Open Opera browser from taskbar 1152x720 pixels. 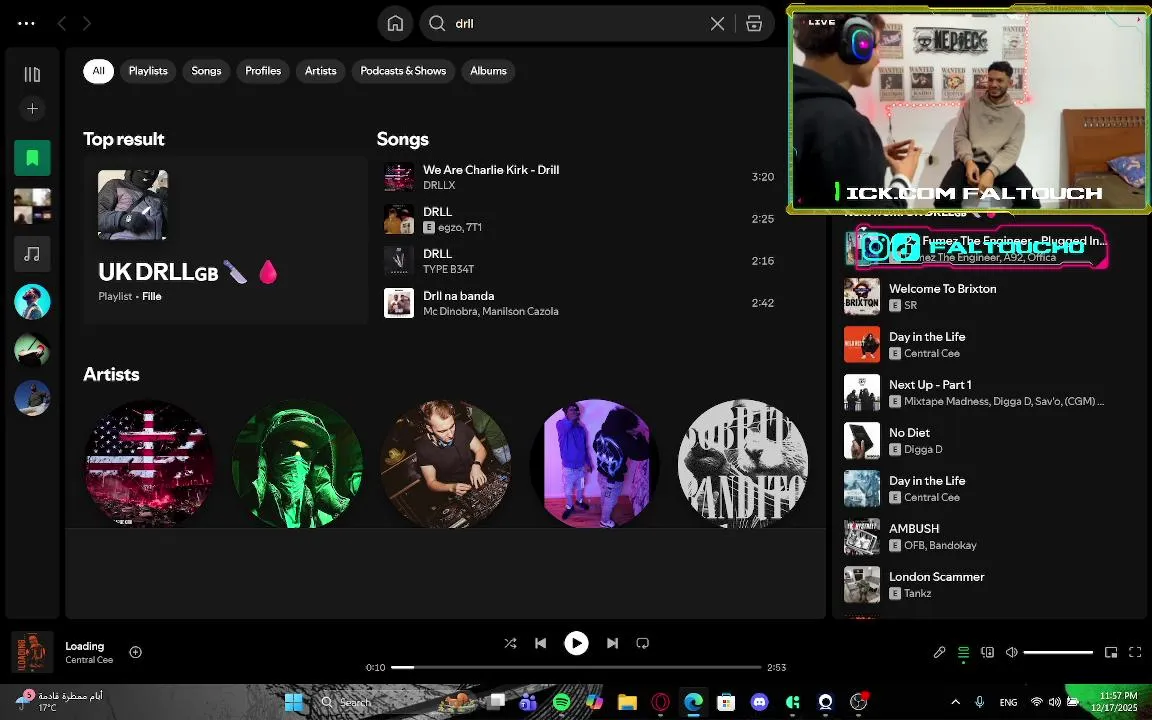pyautogui.click(x=660, y=702)
